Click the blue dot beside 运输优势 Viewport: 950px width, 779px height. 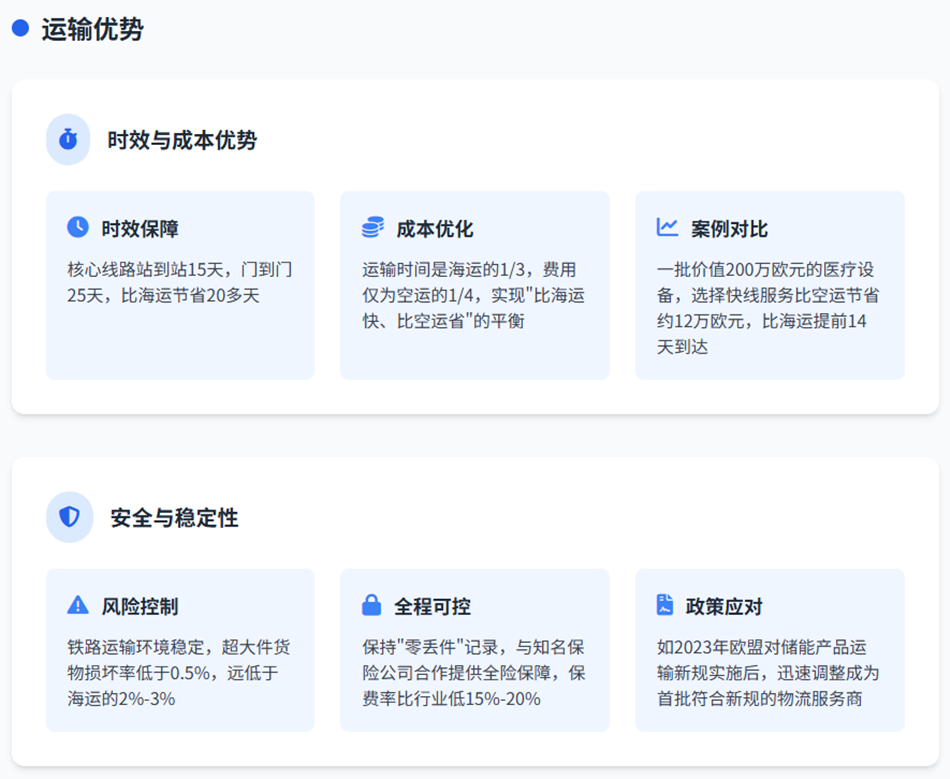20,29
